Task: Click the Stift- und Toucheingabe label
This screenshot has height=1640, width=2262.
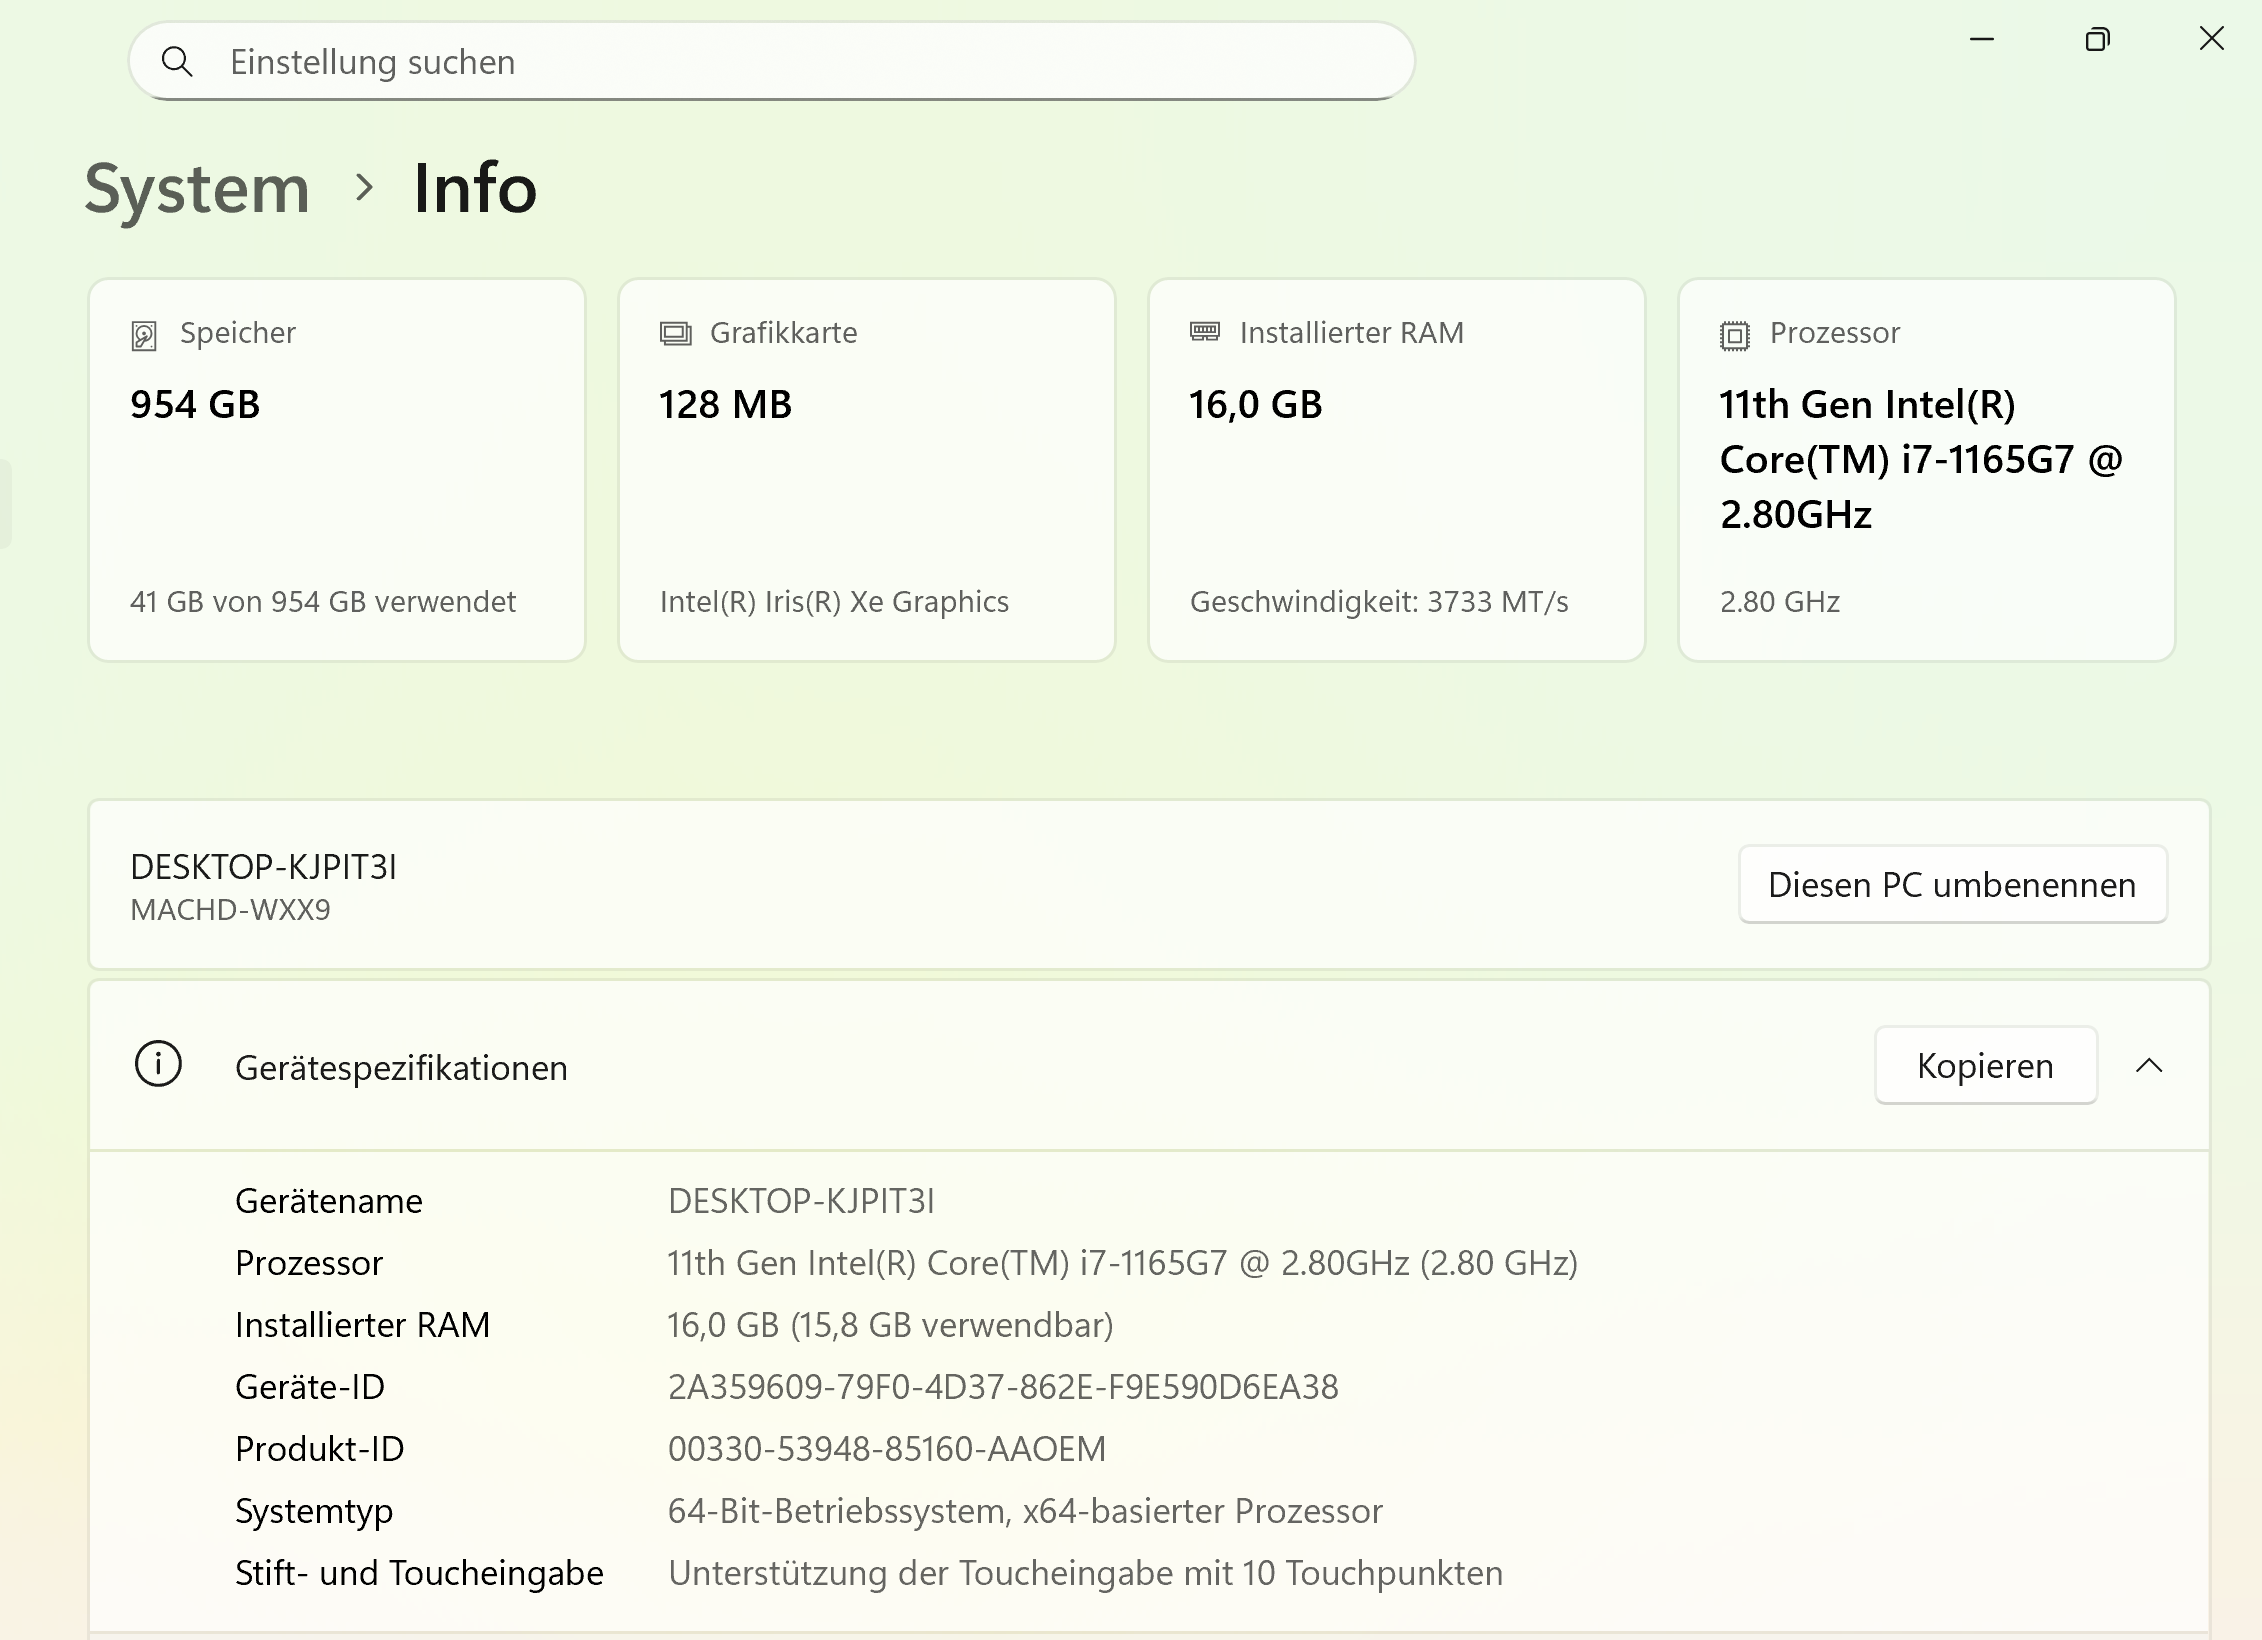Action: [419, 1574]
